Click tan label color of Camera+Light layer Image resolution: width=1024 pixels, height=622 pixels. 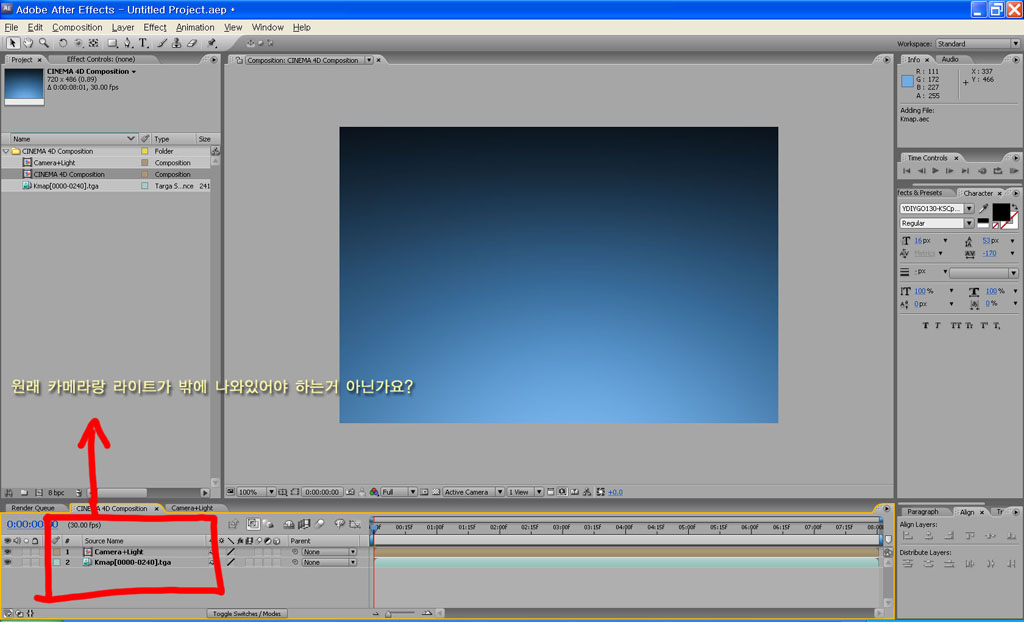(x=57, y=552)
